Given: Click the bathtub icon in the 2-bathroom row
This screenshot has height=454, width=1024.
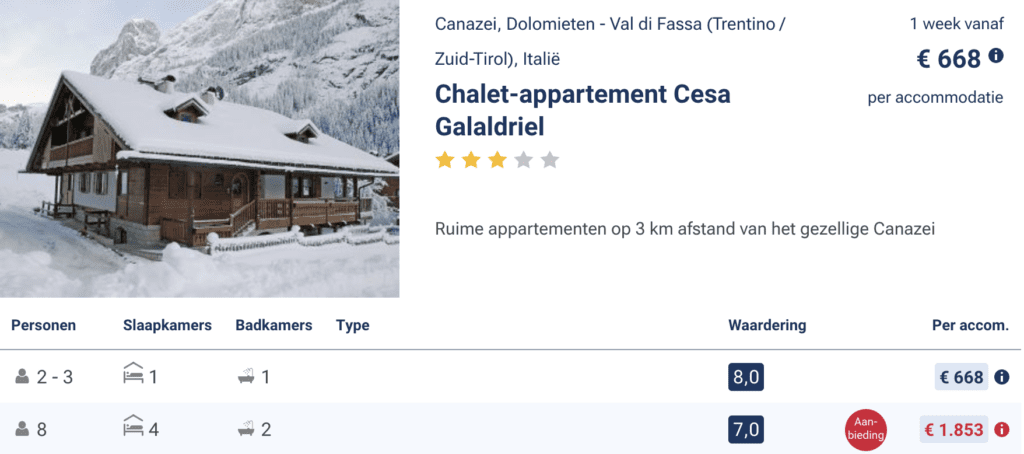Looking at the screenshot, I should (245, 430).
